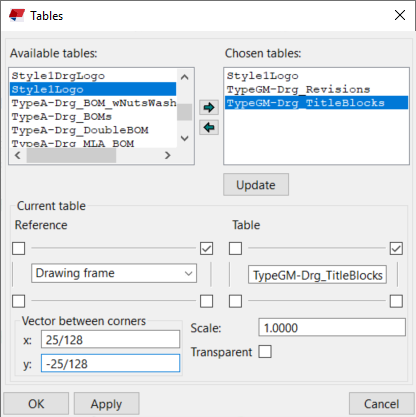The image size is (416, 417).
Task: Click the down arrow of Available tables list
Action: click(x=184, y=138)
